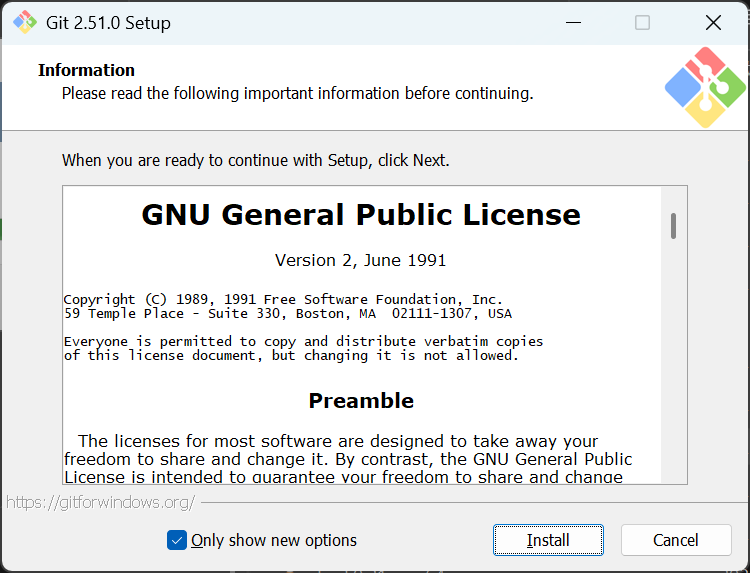Viewport: 750px width, 573px height.
Task: Click the Git icon in title bar
Action: [24, 22]
